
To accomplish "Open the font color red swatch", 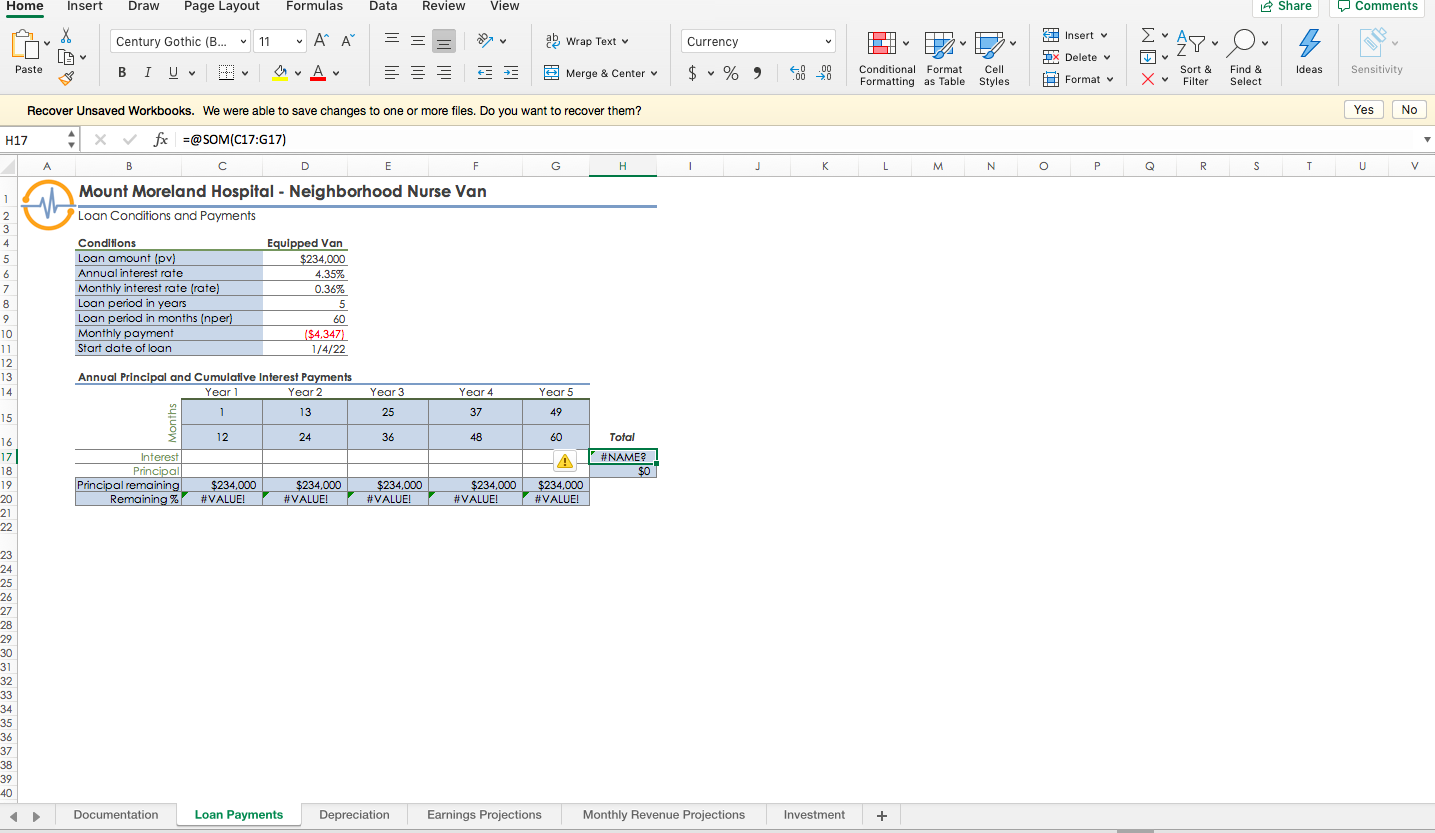I will (x=317, y=72).
